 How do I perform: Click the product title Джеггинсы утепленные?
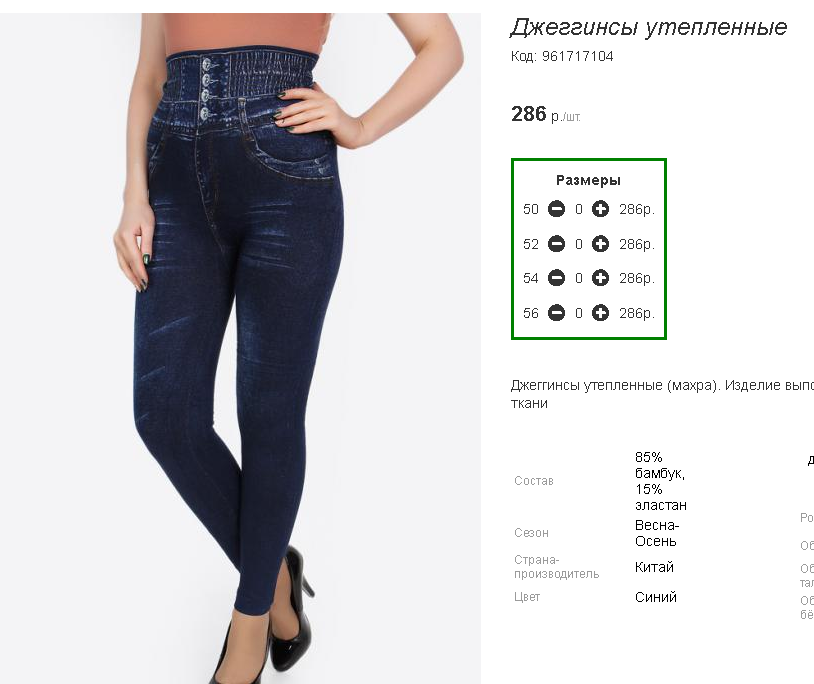click(x=648, y=27)
